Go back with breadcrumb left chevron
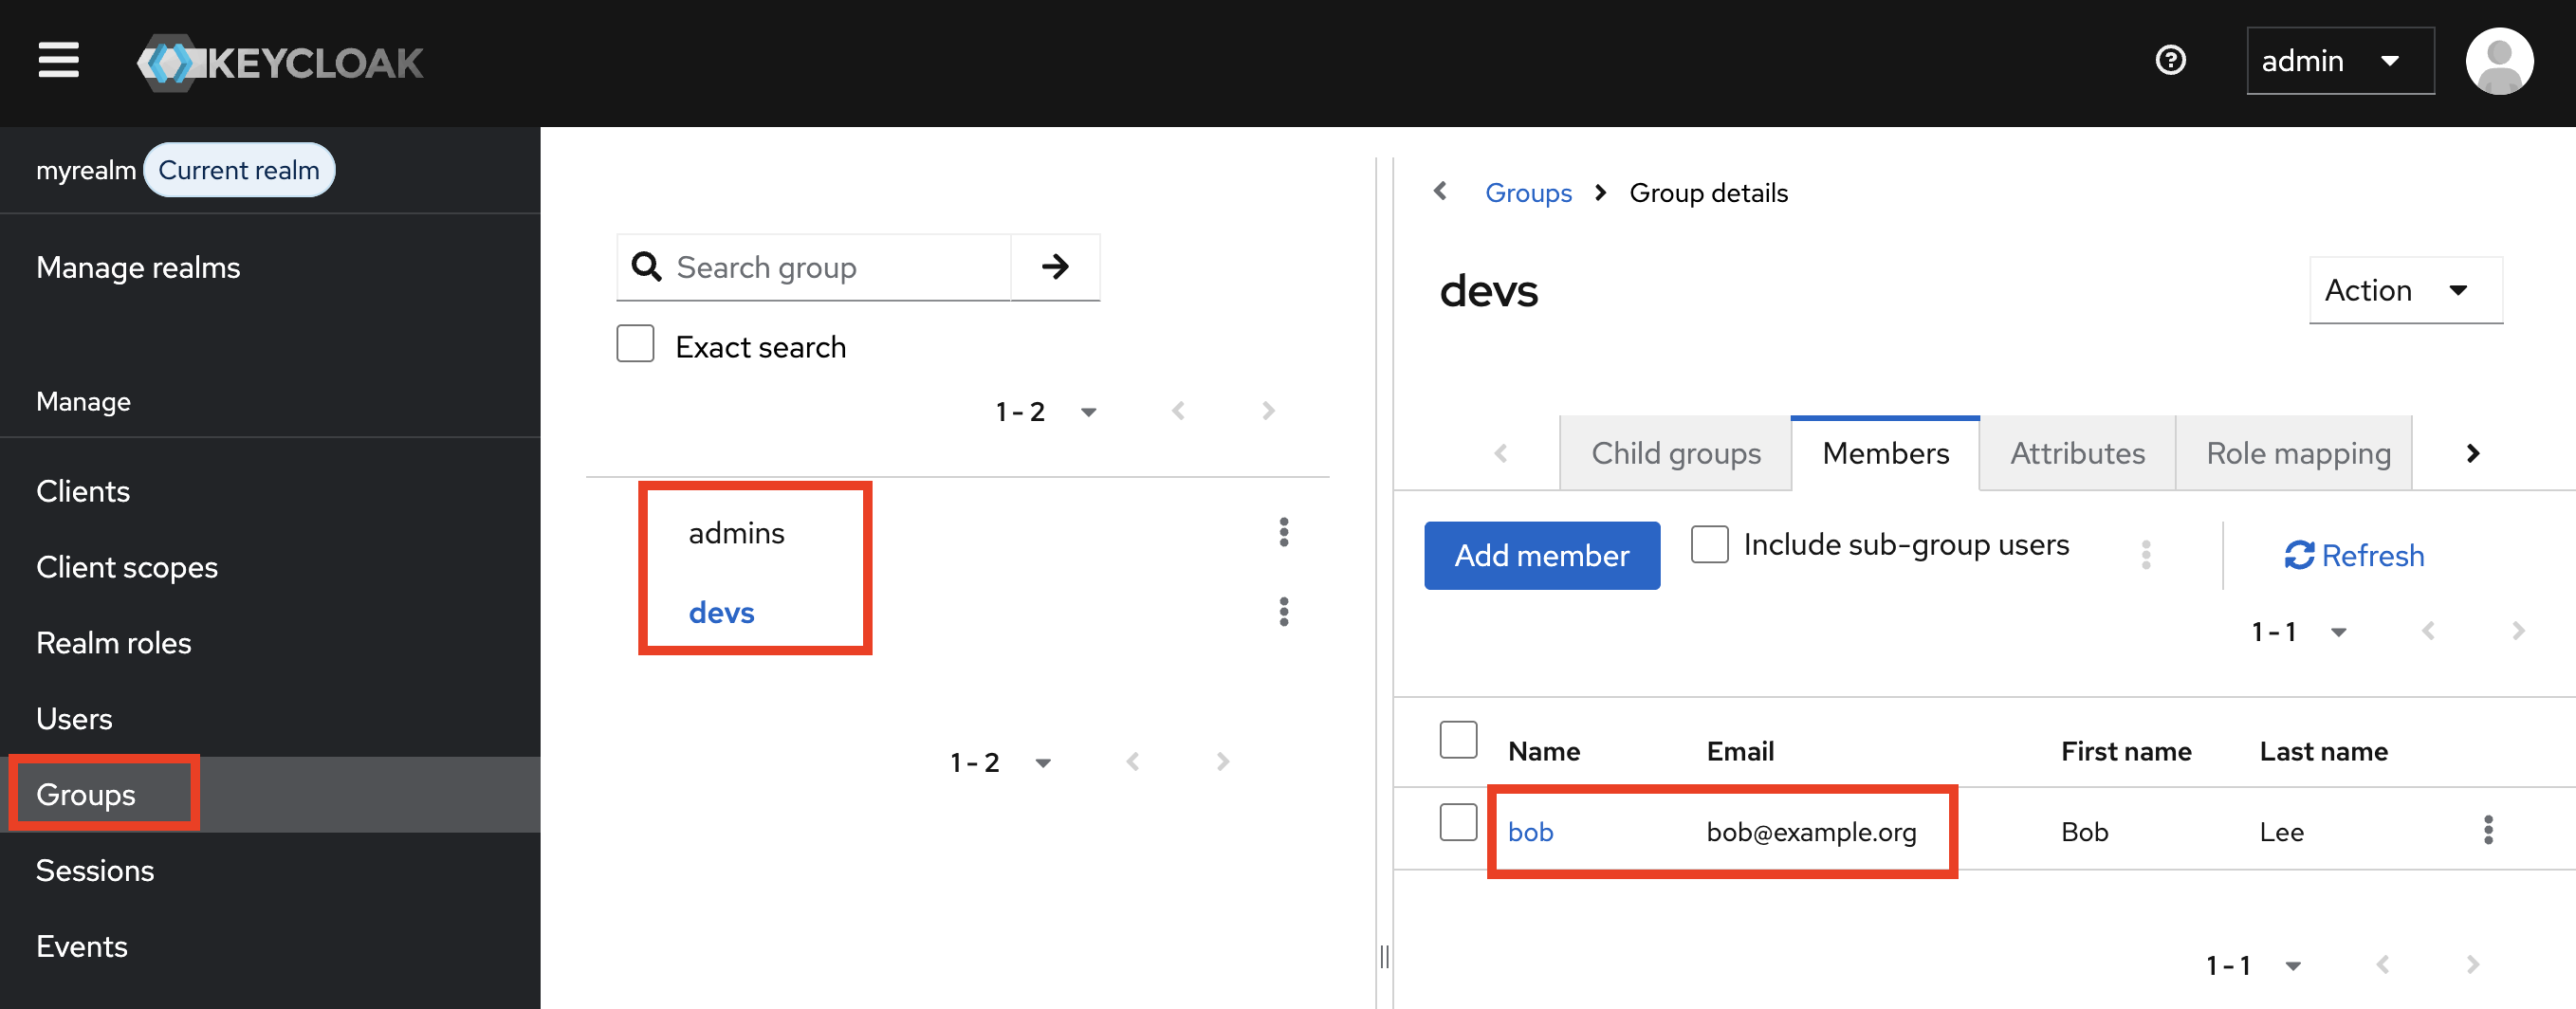Image resolution: width=2576 pixels, height=1009 pixels. pyautogui.click(x=1440, y=190)
